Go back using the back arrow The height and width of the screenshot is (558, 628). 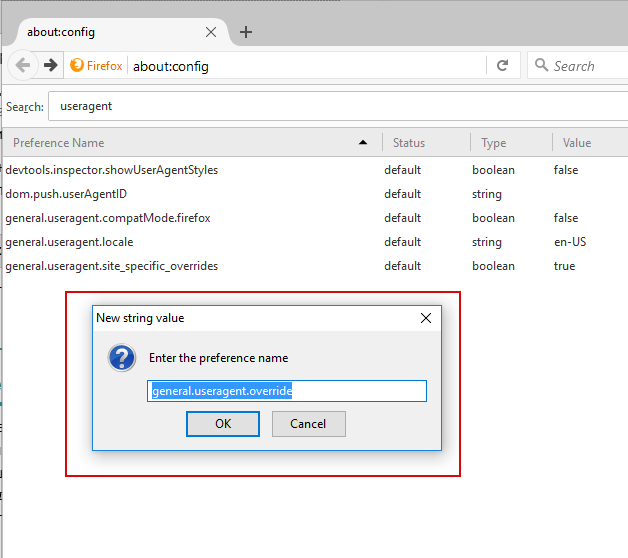click(x=23, y=65)
